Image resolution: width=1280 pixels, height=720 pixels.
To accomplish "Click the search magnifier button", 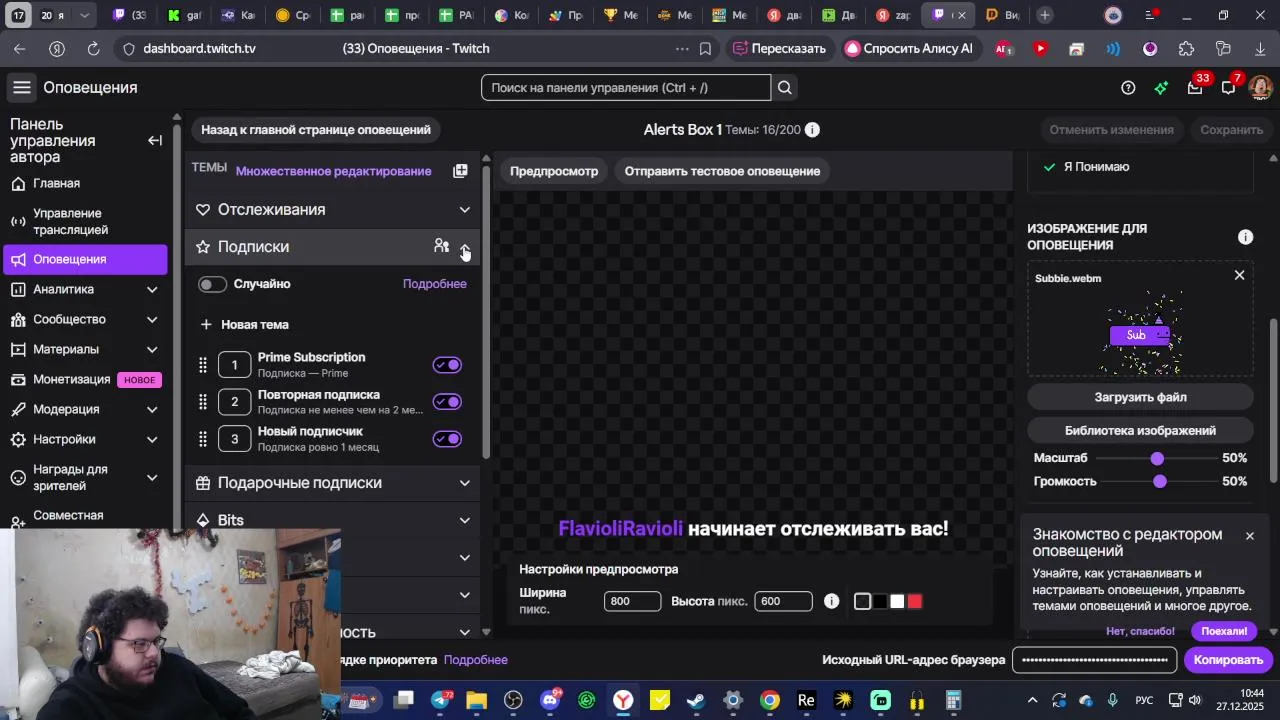I will 785,88.
